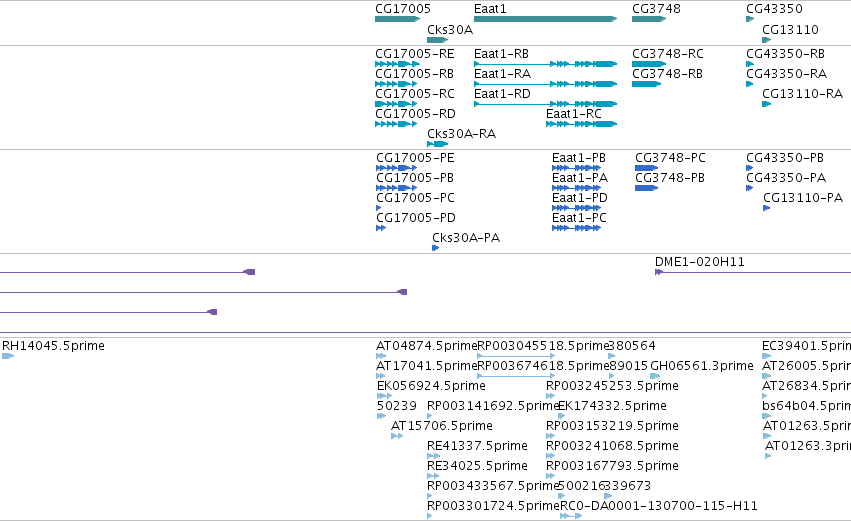
Task: Select transcript CG43350-RA
Action: coord(786,74)
